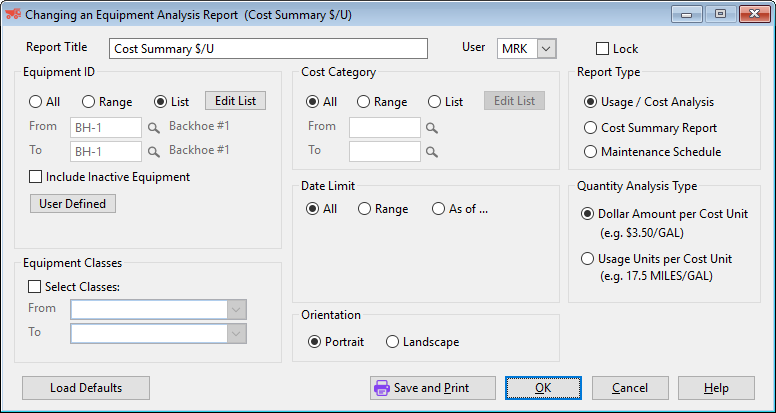Screen dimensions: 776x413
Task: Click the Edit List button for Equipment ID
Action: (x=236, y=101)
